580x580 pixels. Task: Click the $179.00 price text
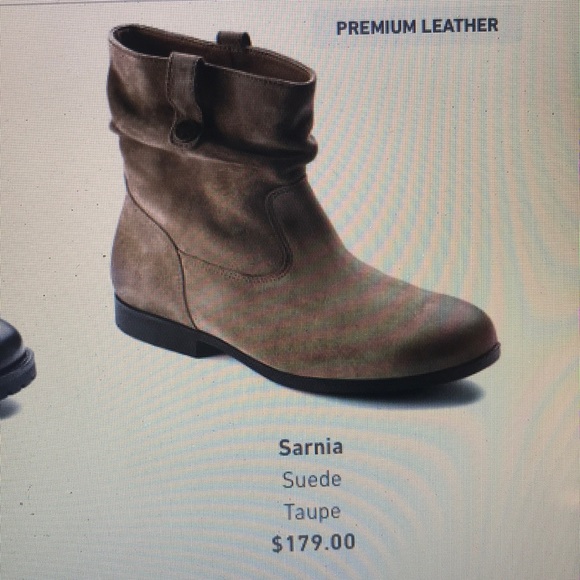coord(313,543)
